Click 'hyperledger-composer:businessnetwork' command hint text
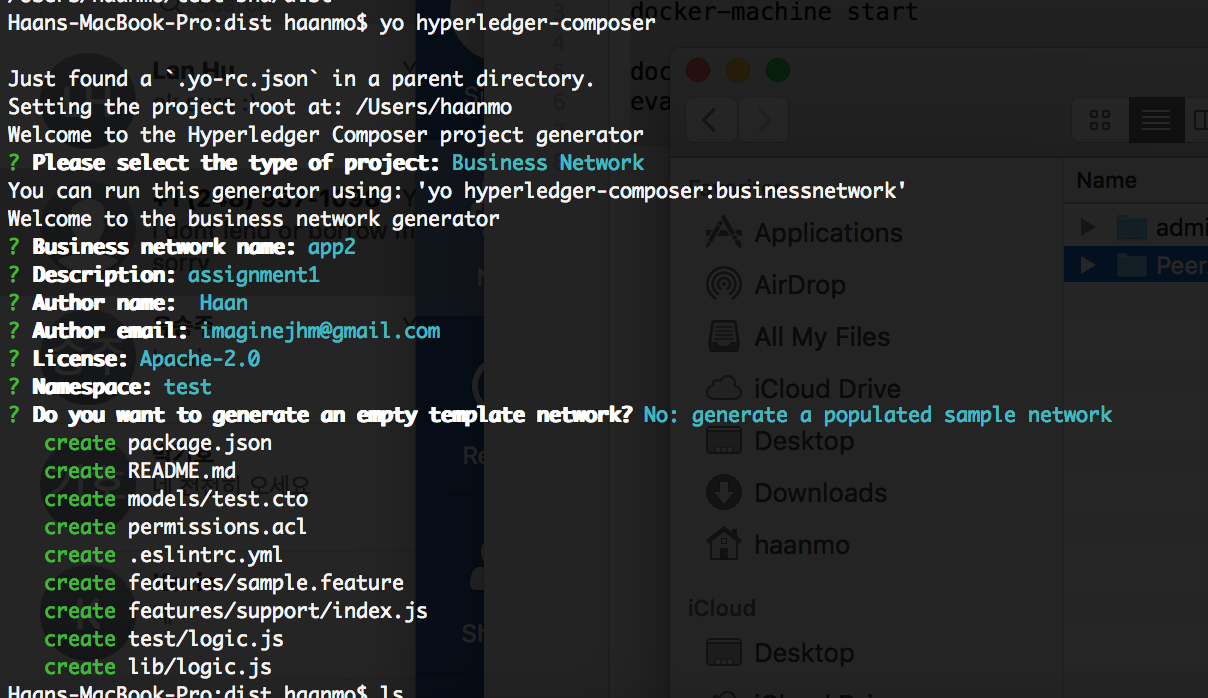Viewport: 1208px width, 698px height. point(681,190)
